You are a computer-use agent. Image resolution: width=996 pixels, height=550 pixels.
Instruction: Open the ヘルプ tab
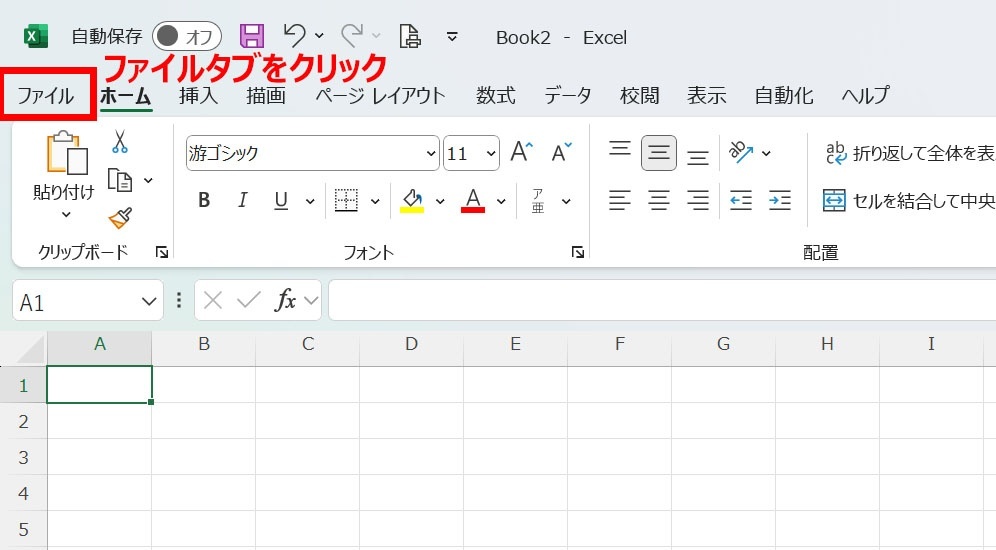pyautogui.click(x=865, y=95)
